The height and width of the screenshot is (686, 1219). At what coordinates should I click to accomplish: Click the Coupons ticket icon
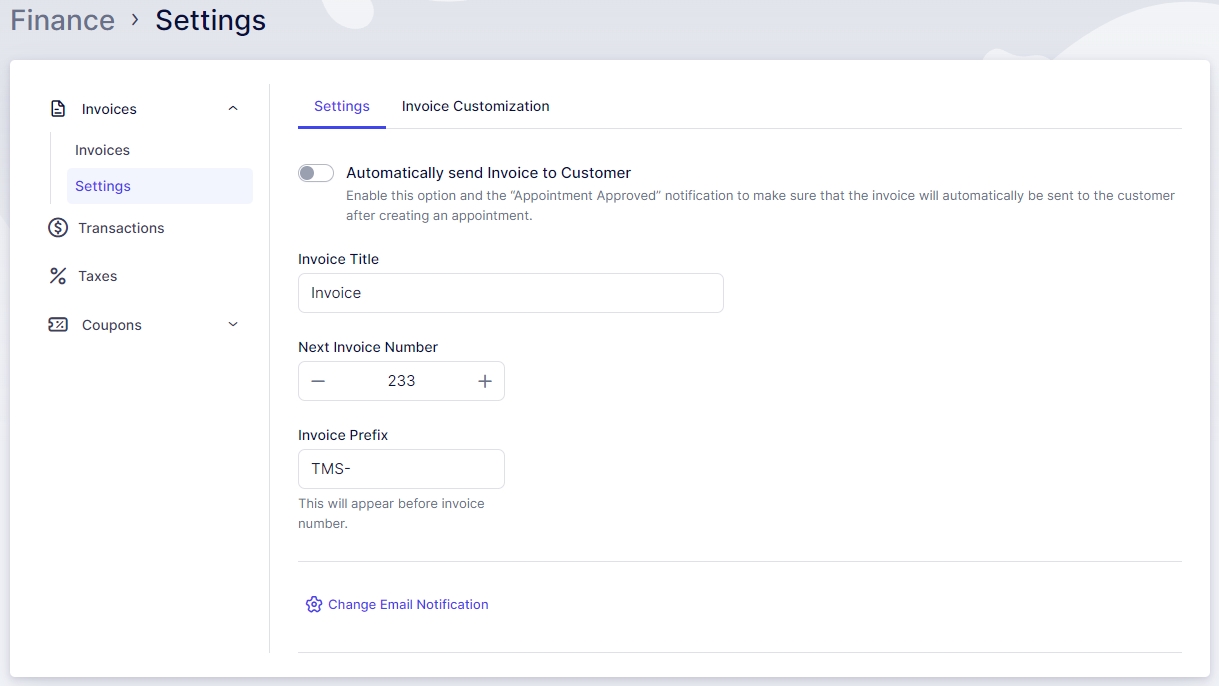(58, 325)
